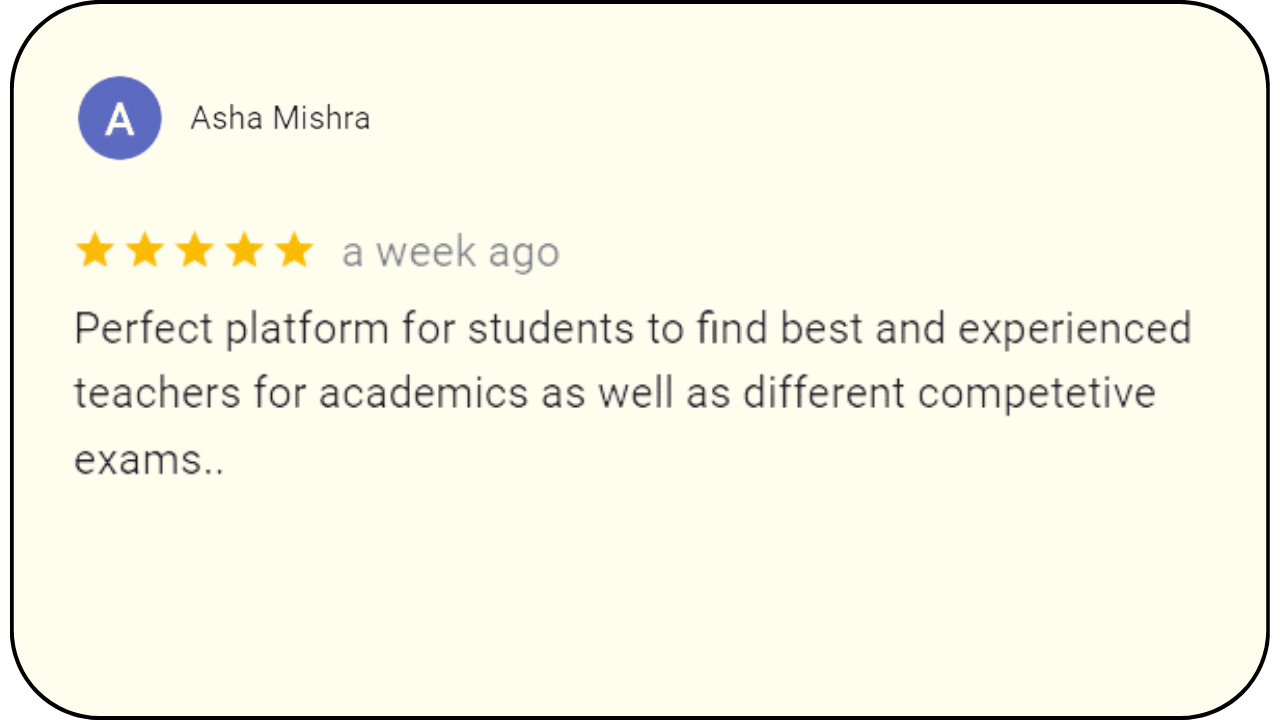This screenshot has width=1280, height=720.
Task: Click the fourth gold rating star
Action: pos(244,251)
